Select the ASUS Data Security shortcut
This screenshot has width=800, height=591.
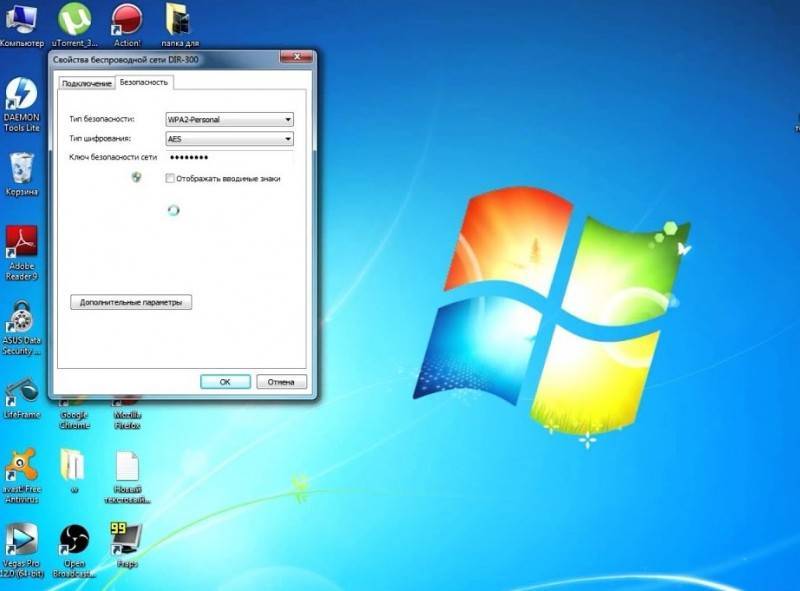point(21,328)
